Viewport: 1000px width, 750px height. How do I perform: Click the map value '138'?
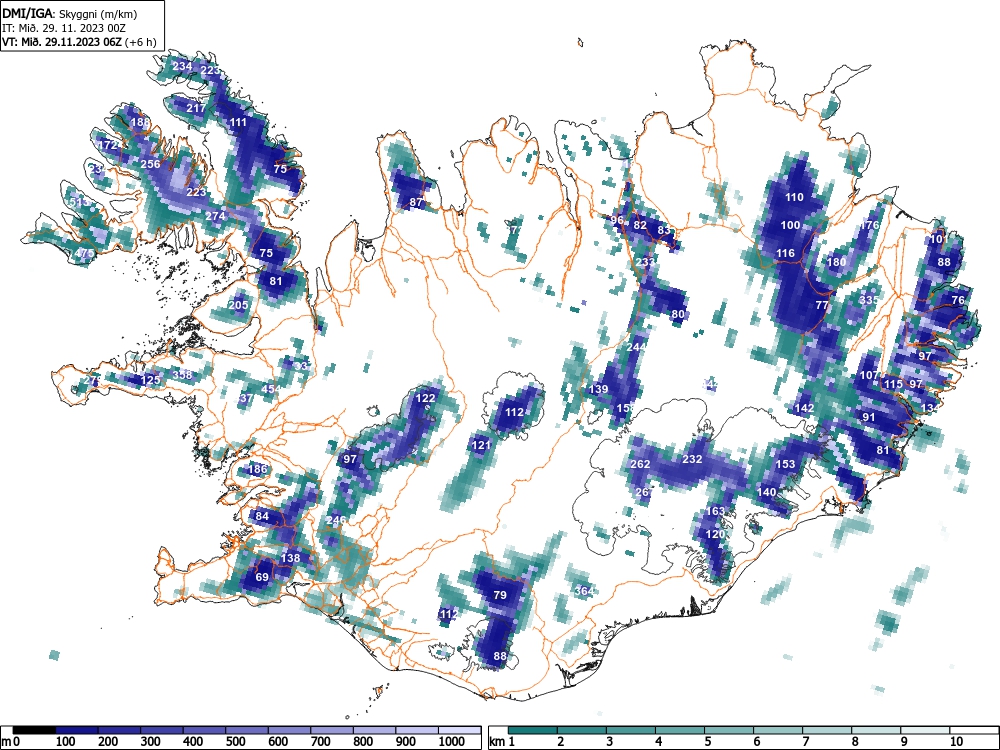point(290,558)
